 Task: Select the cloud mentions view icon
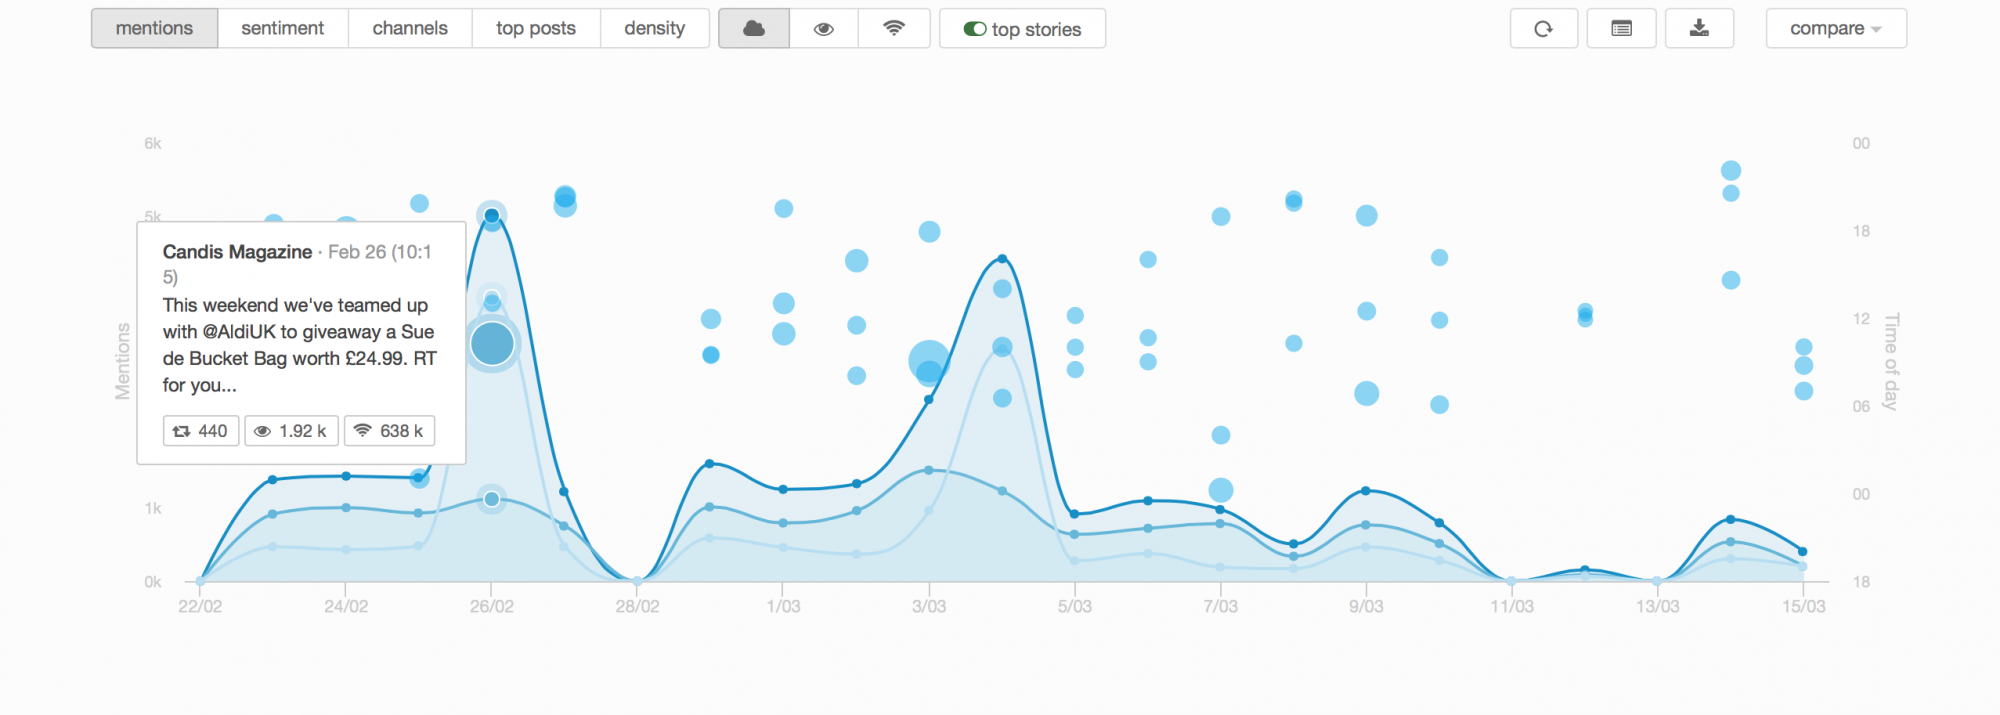tap(754, 29)
